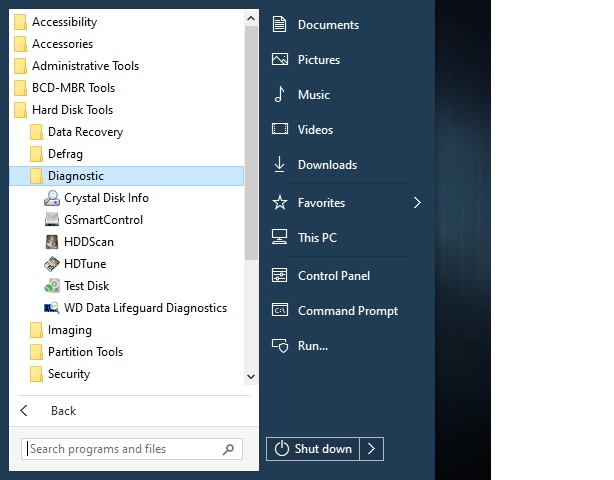Viewport: 614px width, 480px height.
Task: Click the Control Panel sliders icon
Action: (280, 276)
